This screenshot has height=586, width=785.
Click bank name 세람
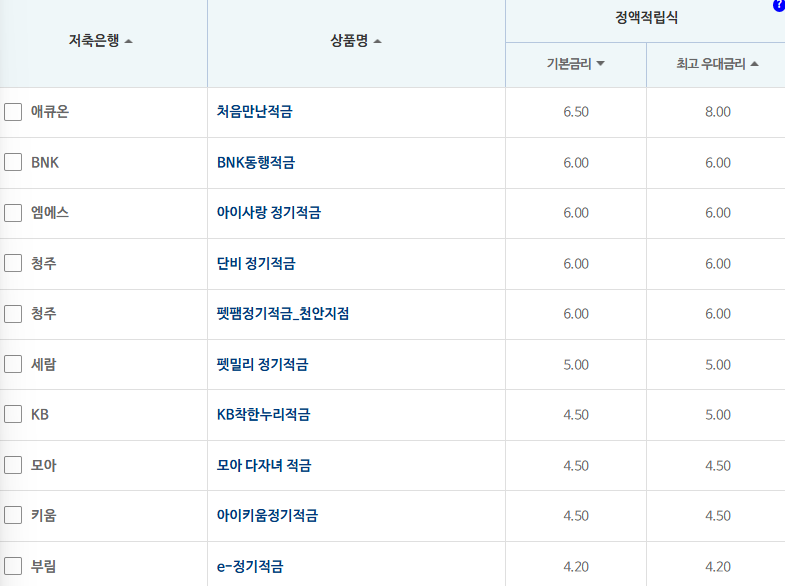(x=44, y=364)
